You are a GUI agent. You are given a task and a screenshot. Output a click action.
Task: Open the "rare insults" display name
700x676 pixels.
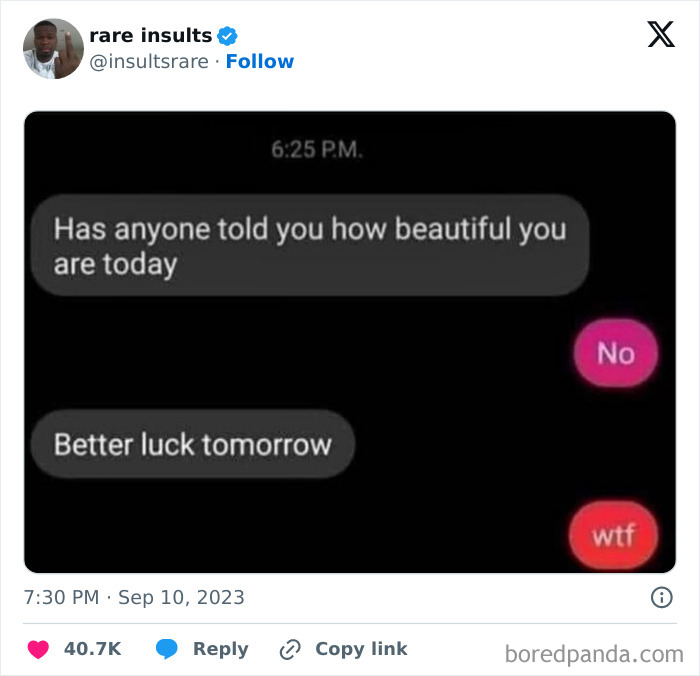click(150, 36)
